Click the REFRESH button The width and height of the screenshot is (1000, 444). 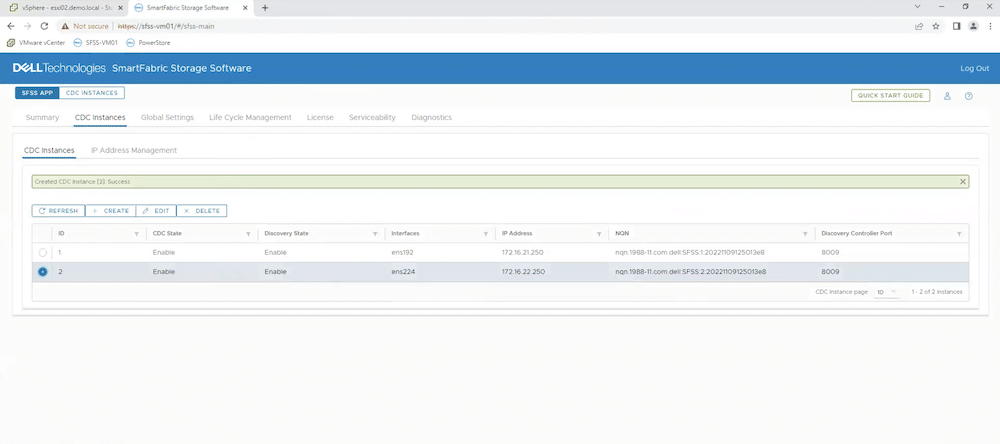pyautogui.click(x=58, y=211)
